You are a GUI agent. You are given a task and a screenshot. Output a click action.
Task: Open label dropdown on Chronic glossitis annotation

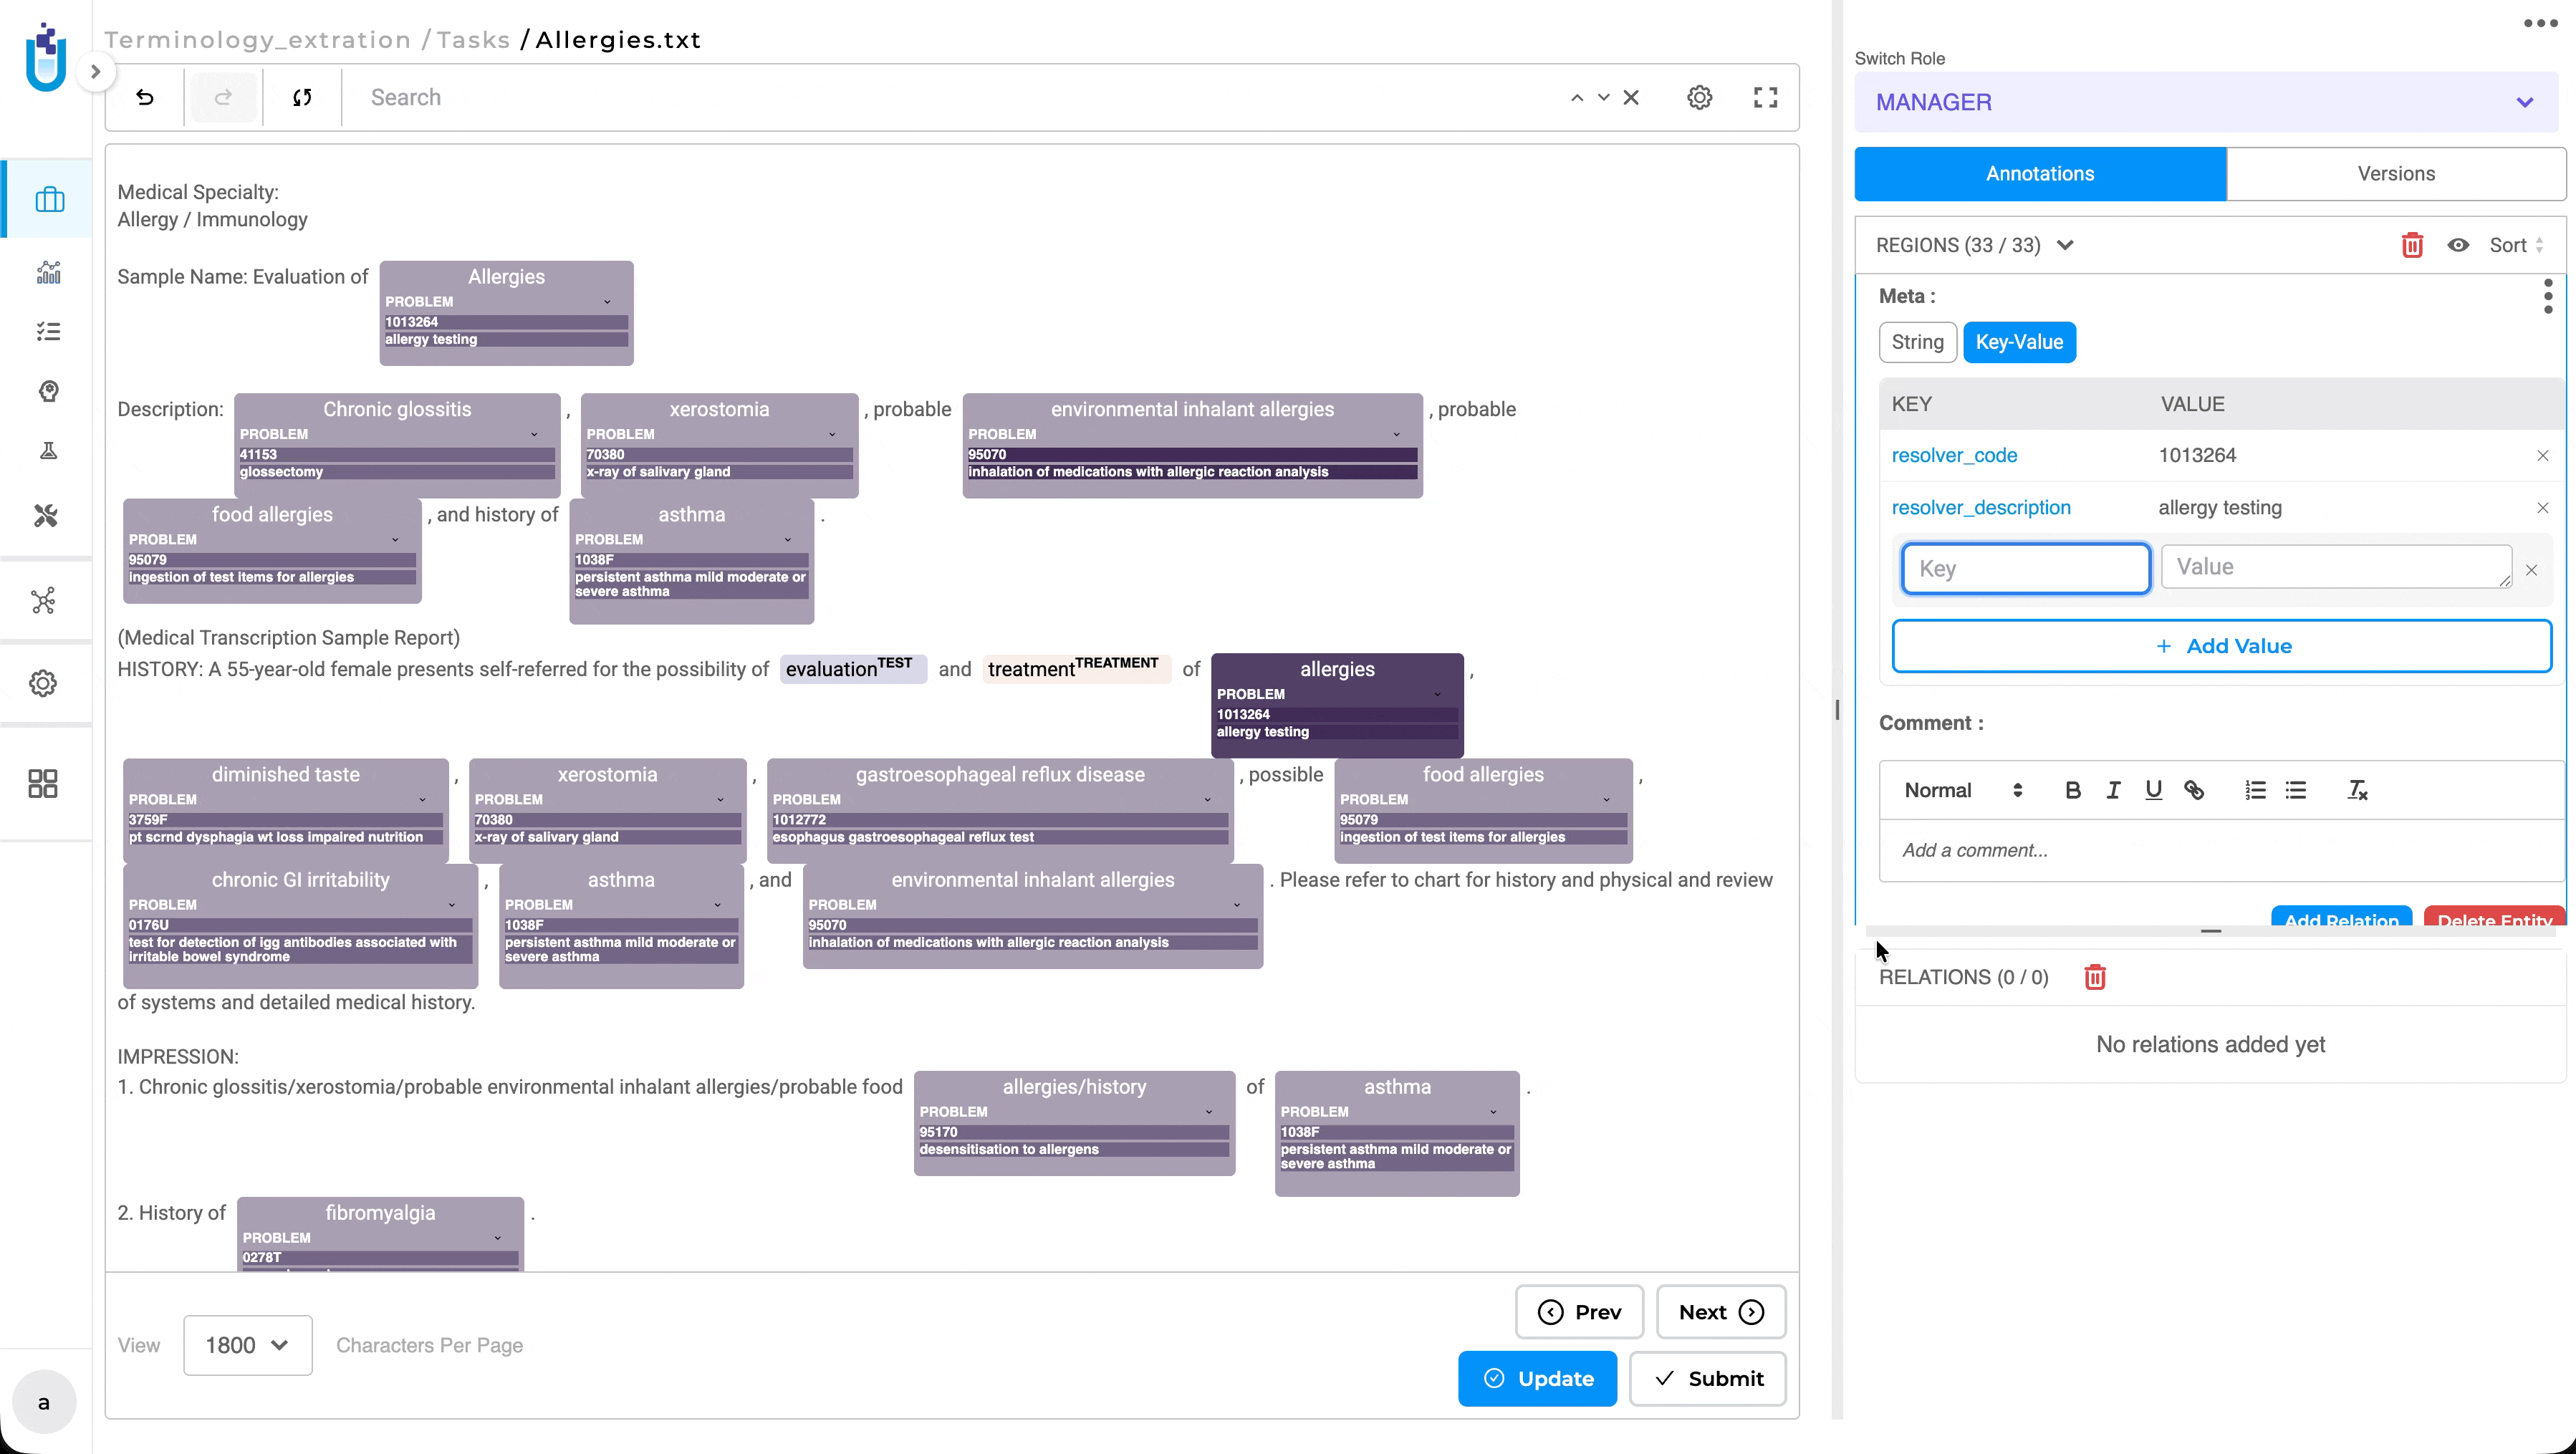[x=533, y=434]
